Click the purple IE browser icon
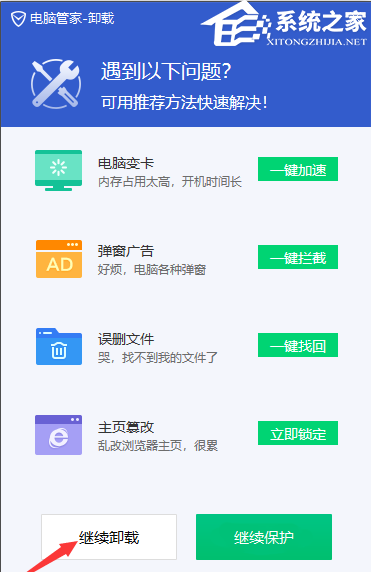 click(x=58, y=435)
